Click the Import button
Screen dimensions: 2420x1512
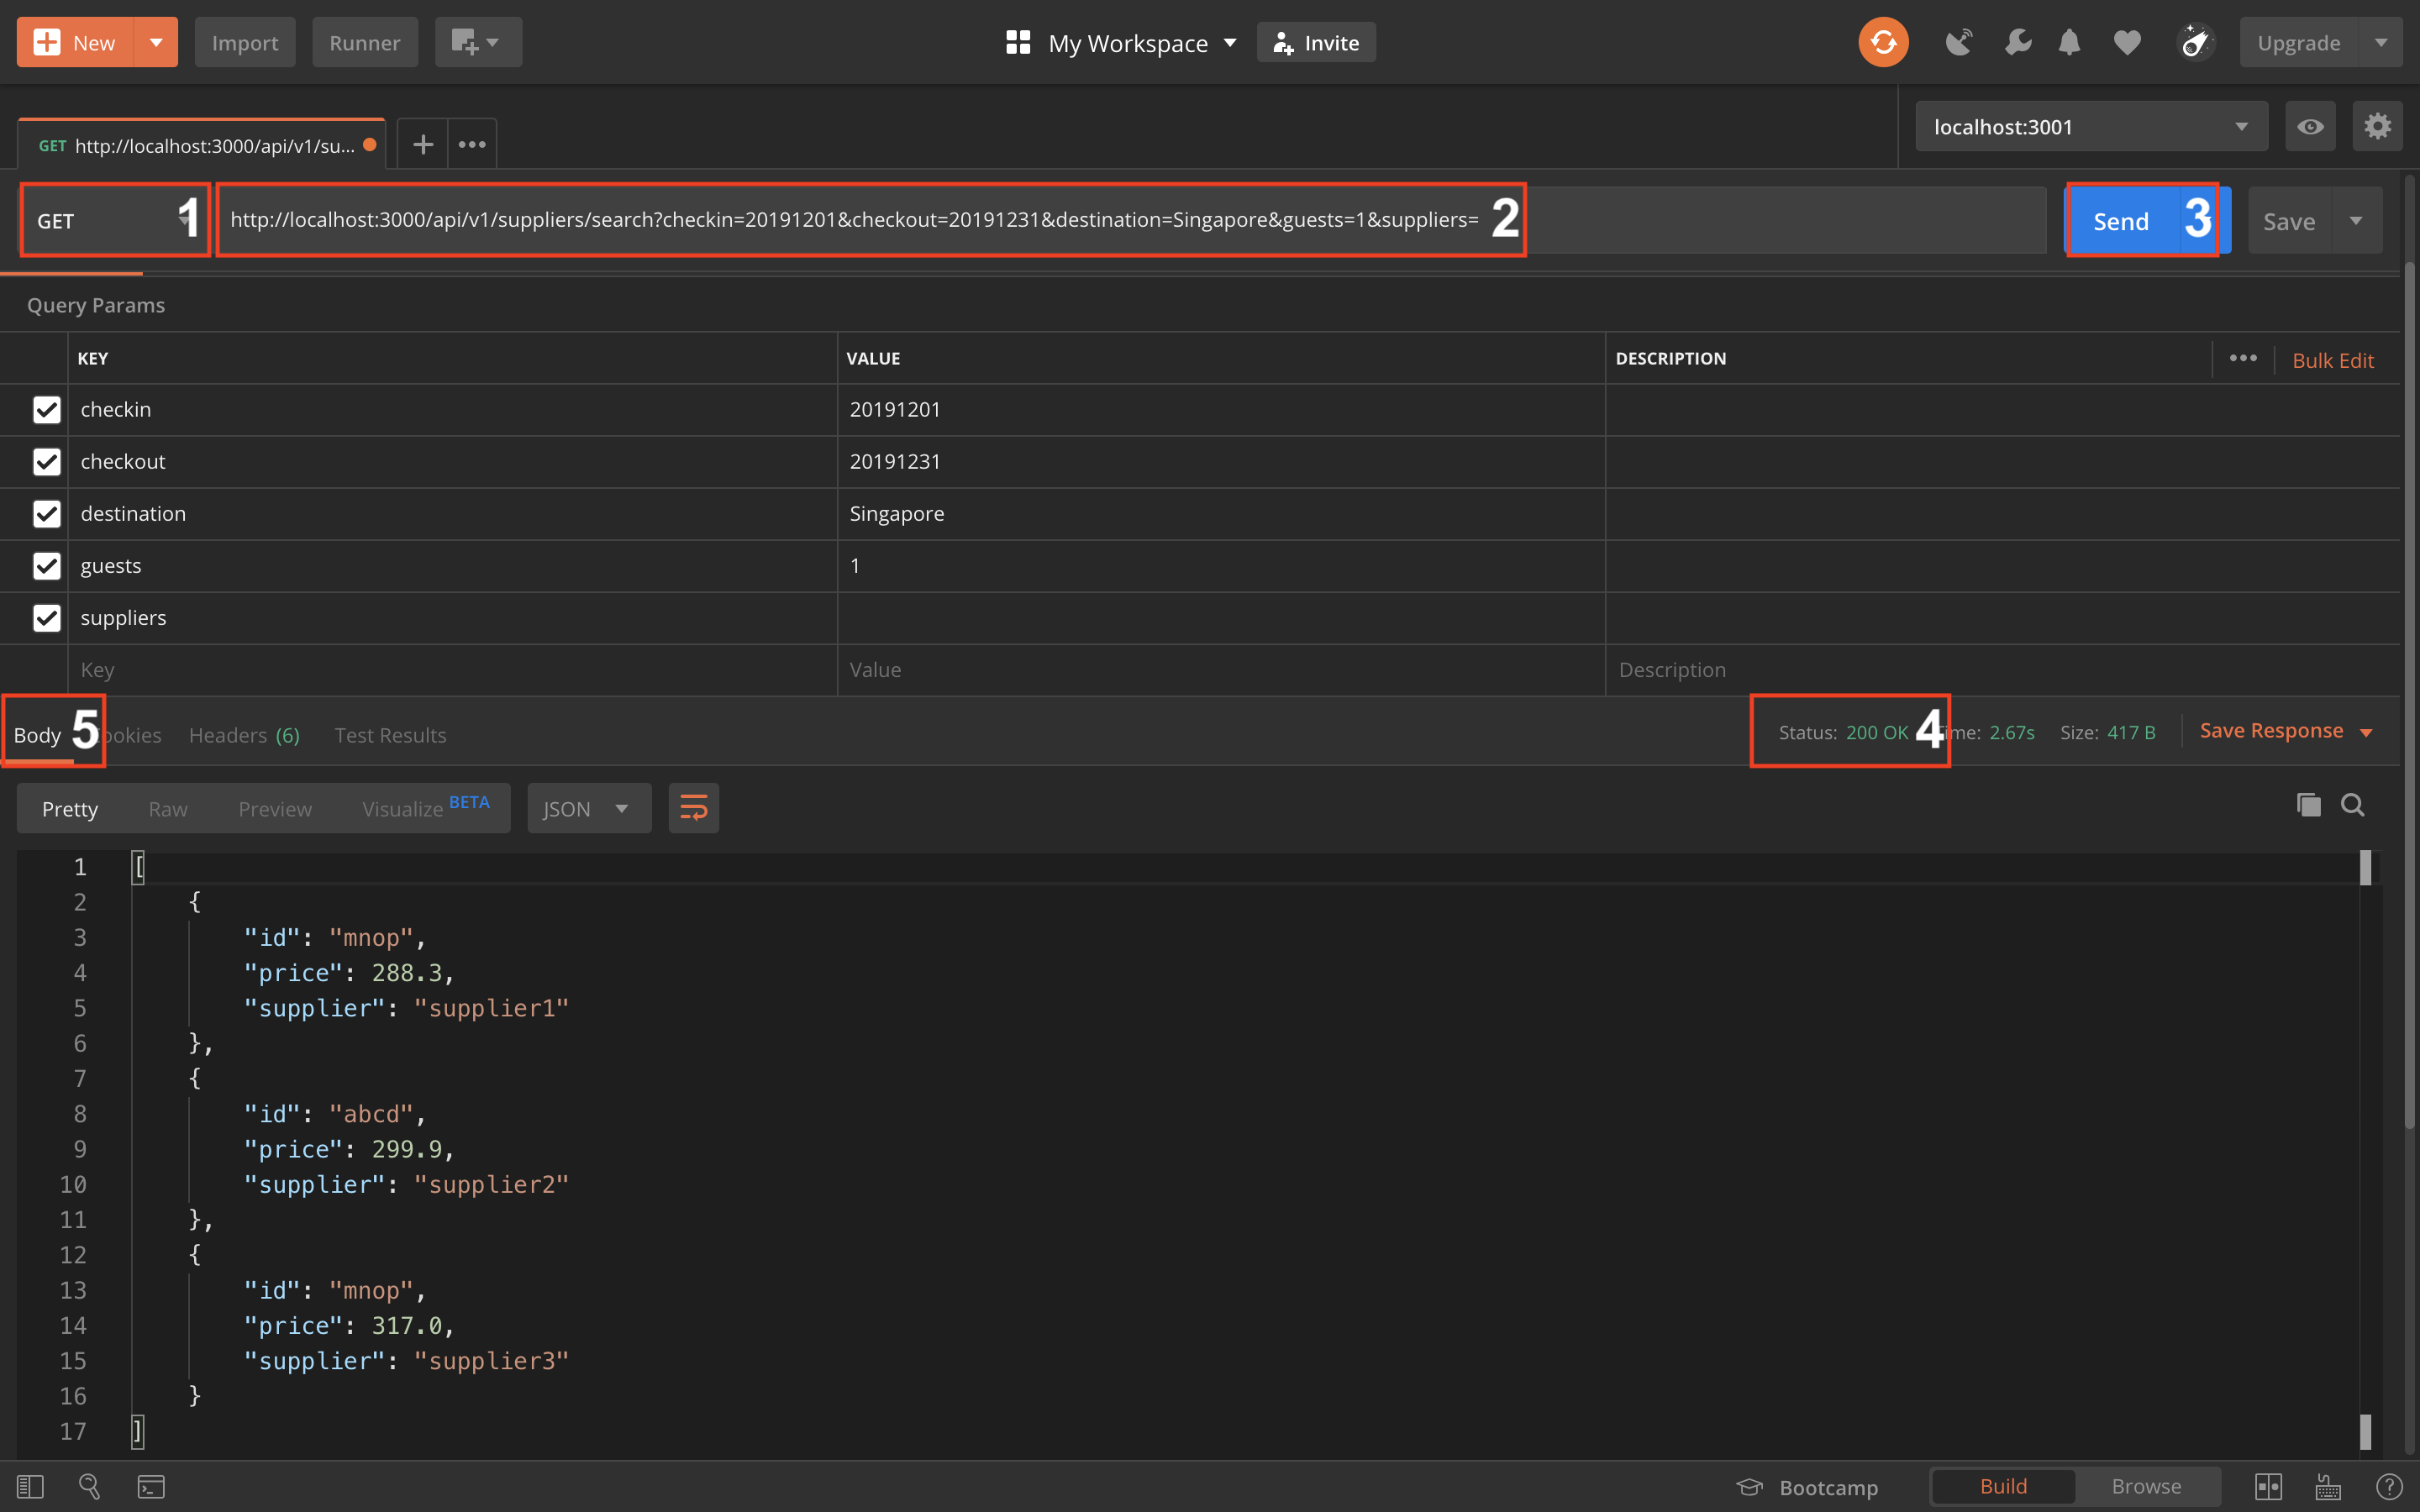click(245, 42)
